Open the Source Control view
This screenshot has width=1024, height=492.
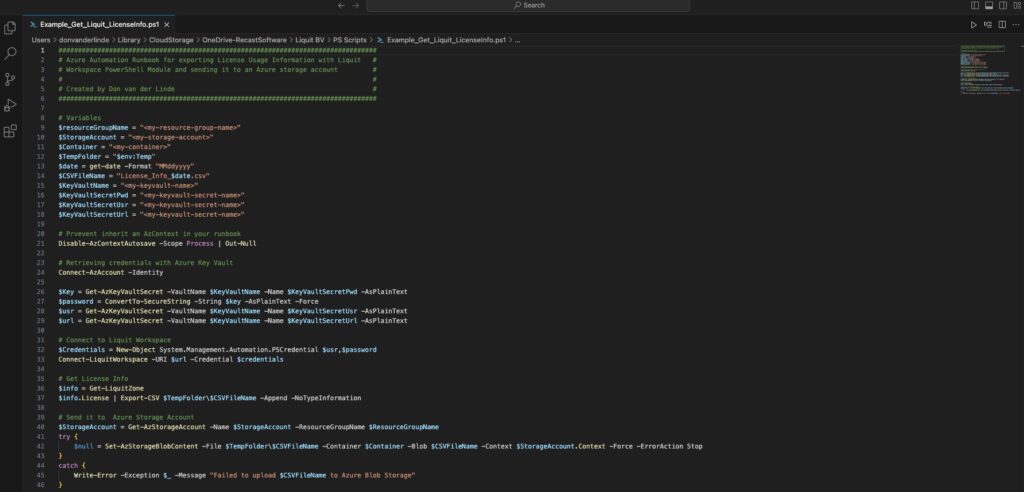pos(11,79)
